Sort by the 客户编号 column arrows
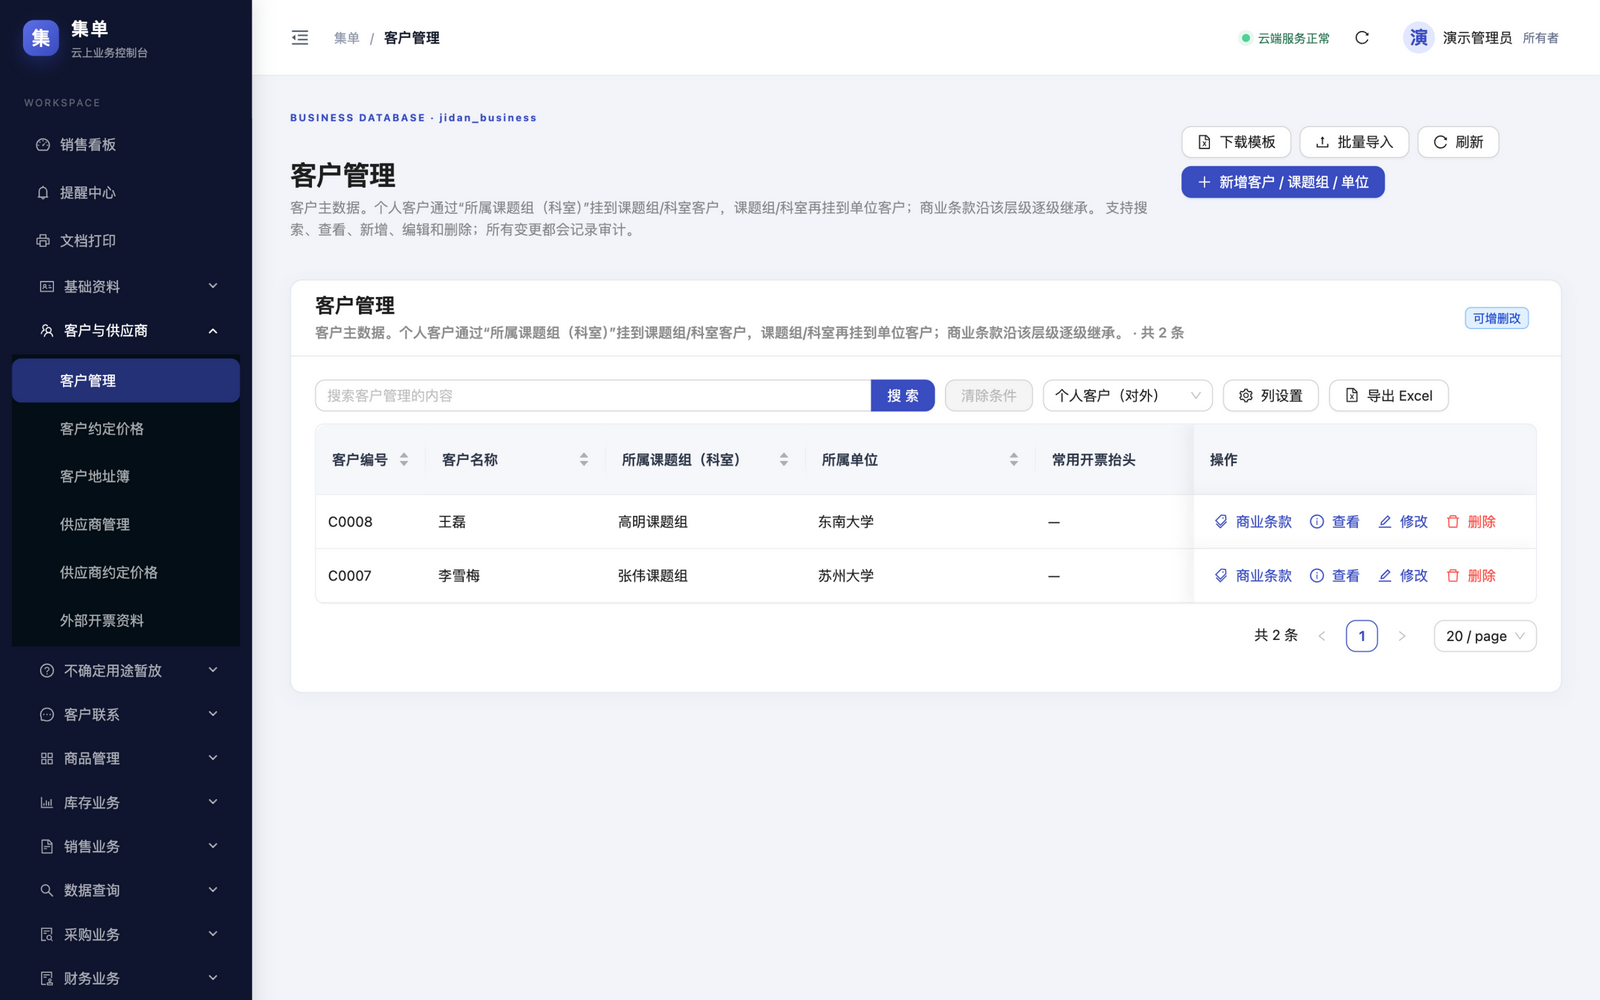The image size is (1600, 1000). [x=404, y=460]
